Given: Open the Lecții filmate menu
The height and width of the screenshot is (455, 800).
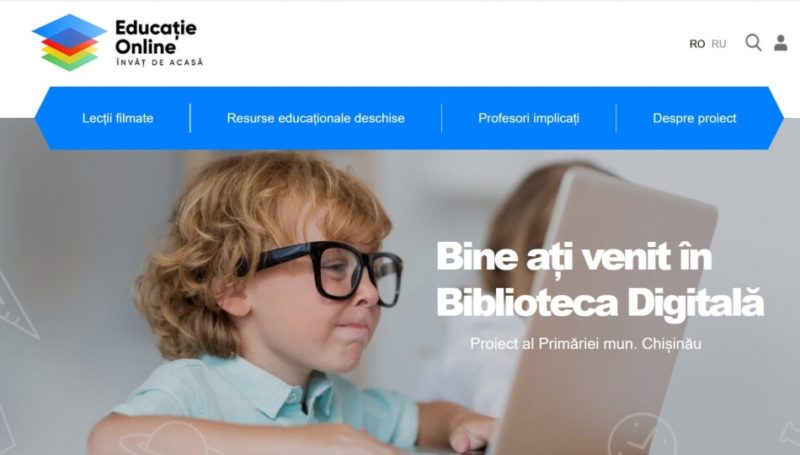Looking at the screenshot, I should [118, 118].
